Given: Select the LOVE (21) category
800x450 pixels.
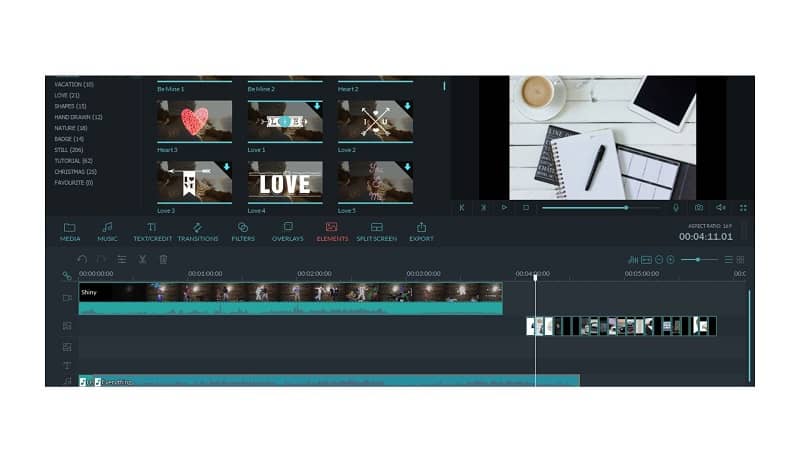Looking at the screenshot, I should coord(67,95).
